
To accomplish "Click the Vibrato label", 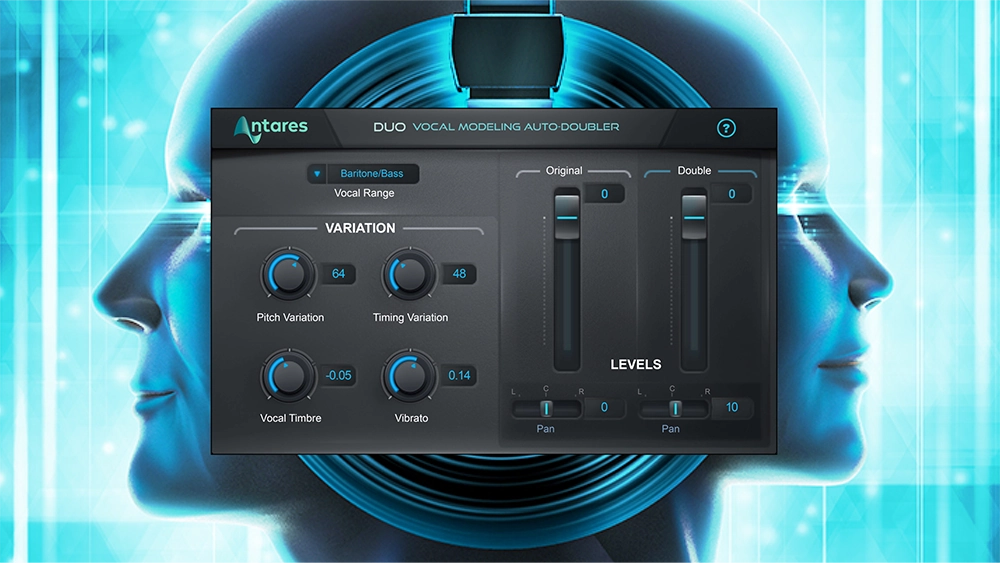I will click(411, 418).
